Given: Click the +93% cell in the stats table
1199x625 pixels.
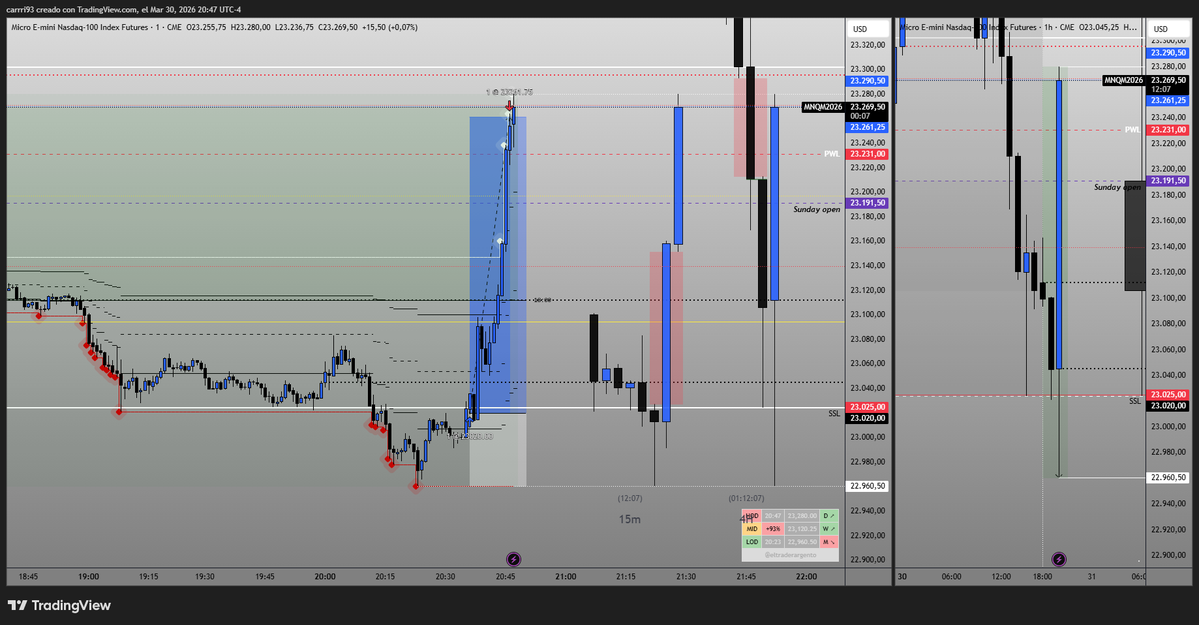Looking at the screenshot, I should [x=773, y=529].
